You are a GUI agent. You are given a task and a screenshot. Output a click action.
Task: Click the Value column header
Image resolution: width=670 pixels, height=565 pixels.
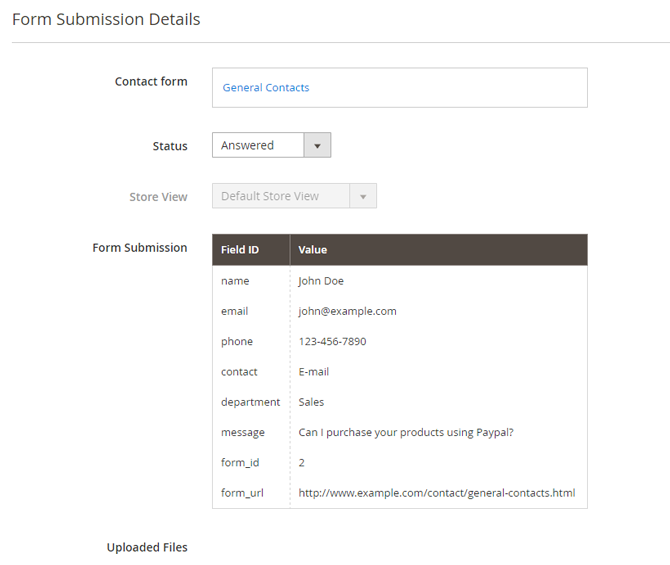(x=439, y=250)
